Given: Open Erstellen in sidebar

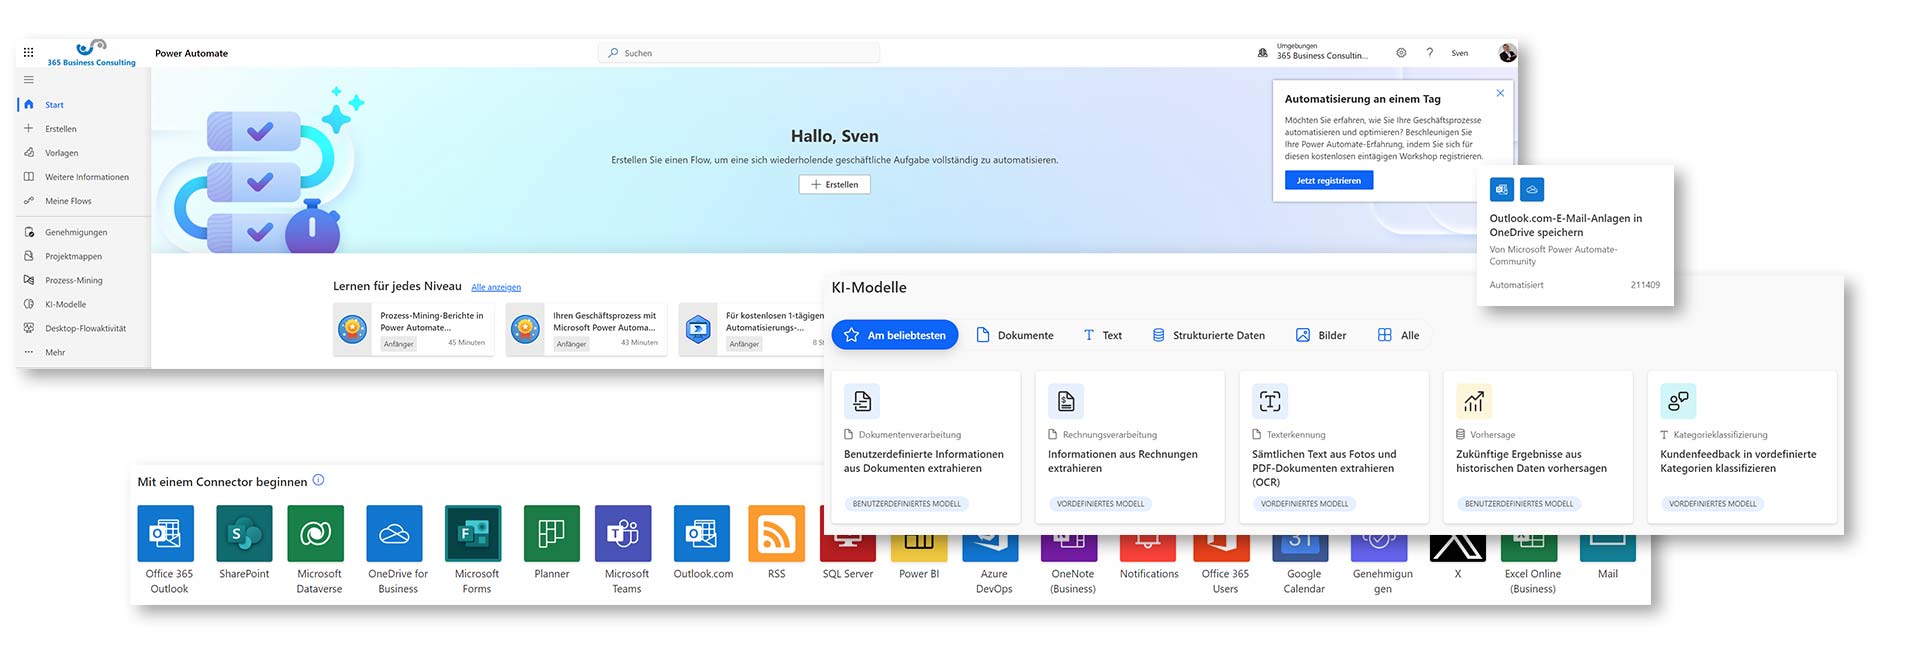Looking at the screenshot, I should tap(84, 128).
